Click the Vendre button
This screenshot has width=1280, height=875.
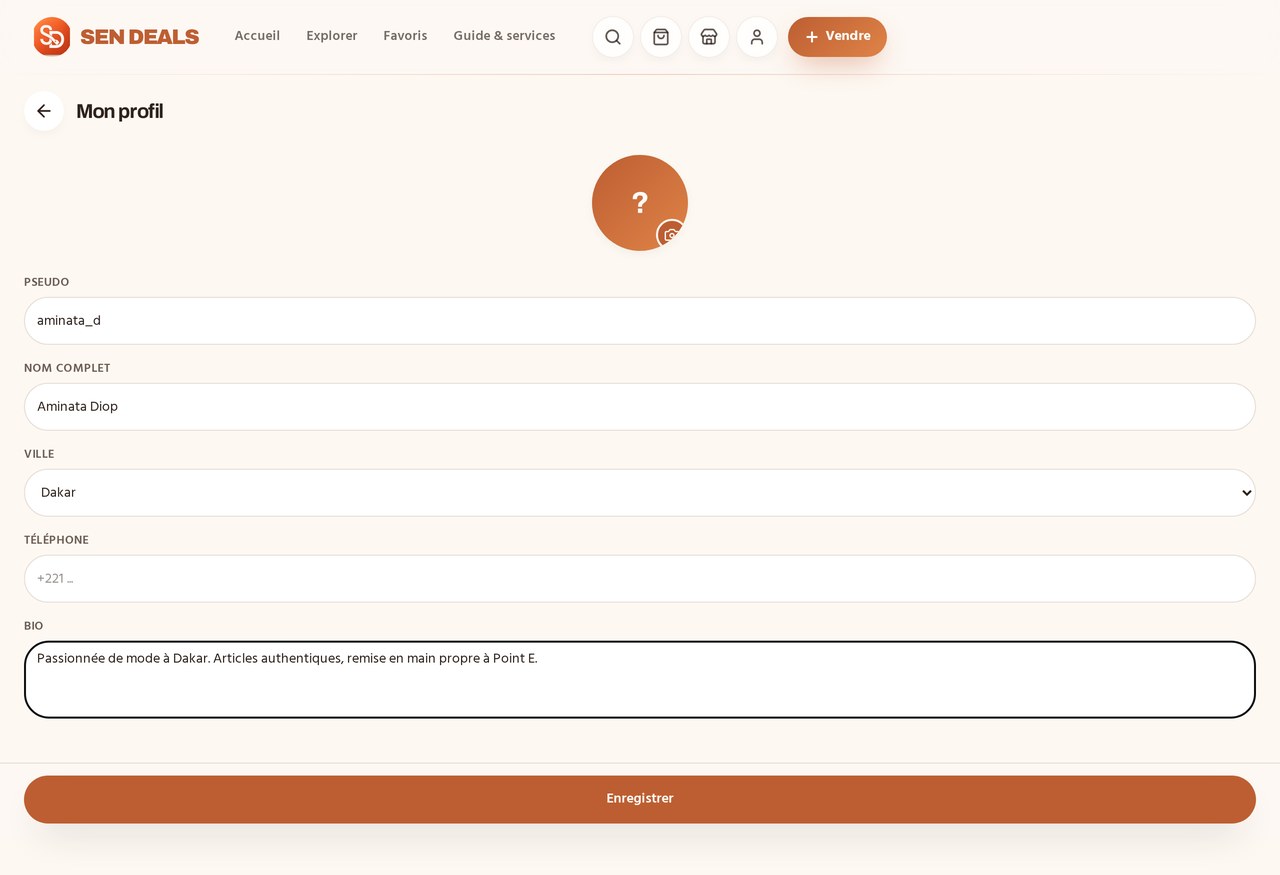tap(837, 37)
